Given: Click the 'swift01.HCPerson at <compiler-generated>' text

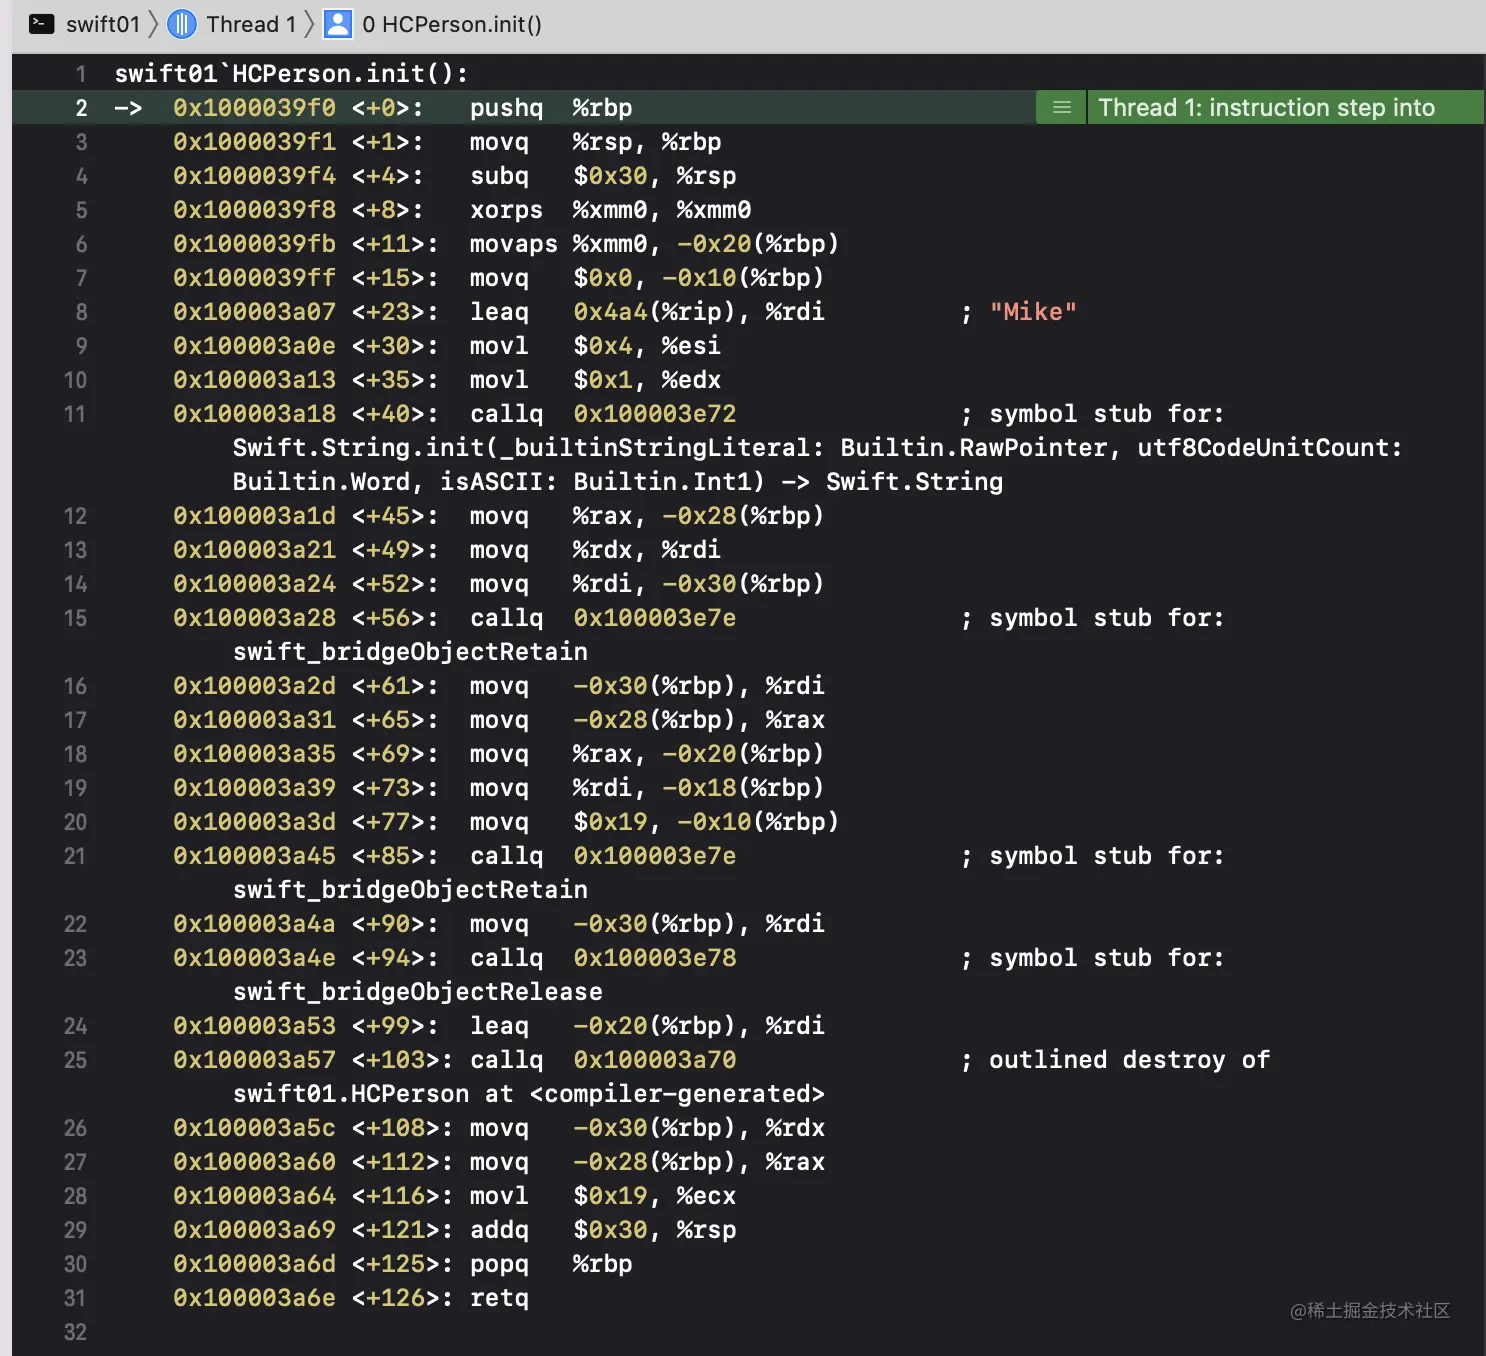Looking at the screenshot, I should tap(529, 1094).
